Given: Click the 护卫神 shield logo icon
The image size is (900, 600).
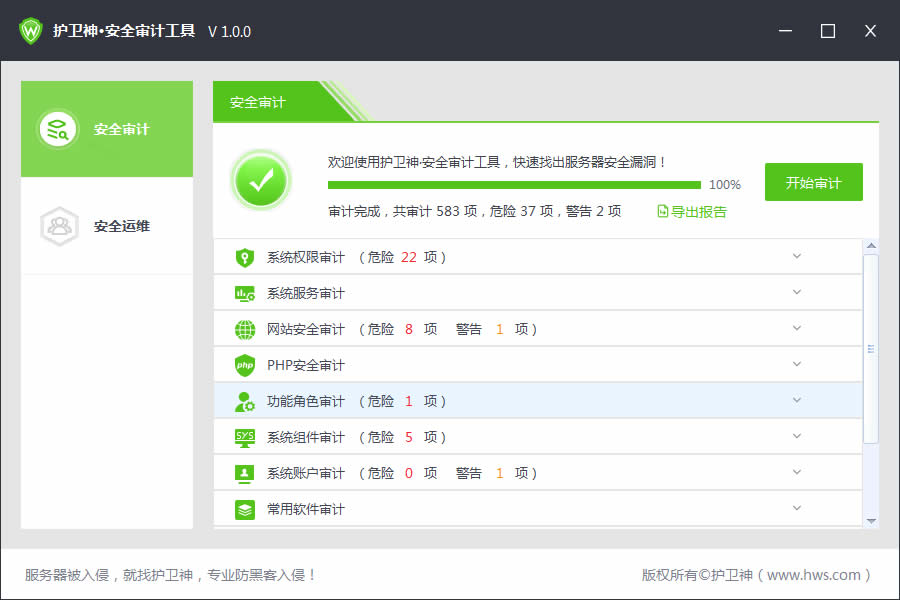Looking at the screenshot, I should coord(31,30).
